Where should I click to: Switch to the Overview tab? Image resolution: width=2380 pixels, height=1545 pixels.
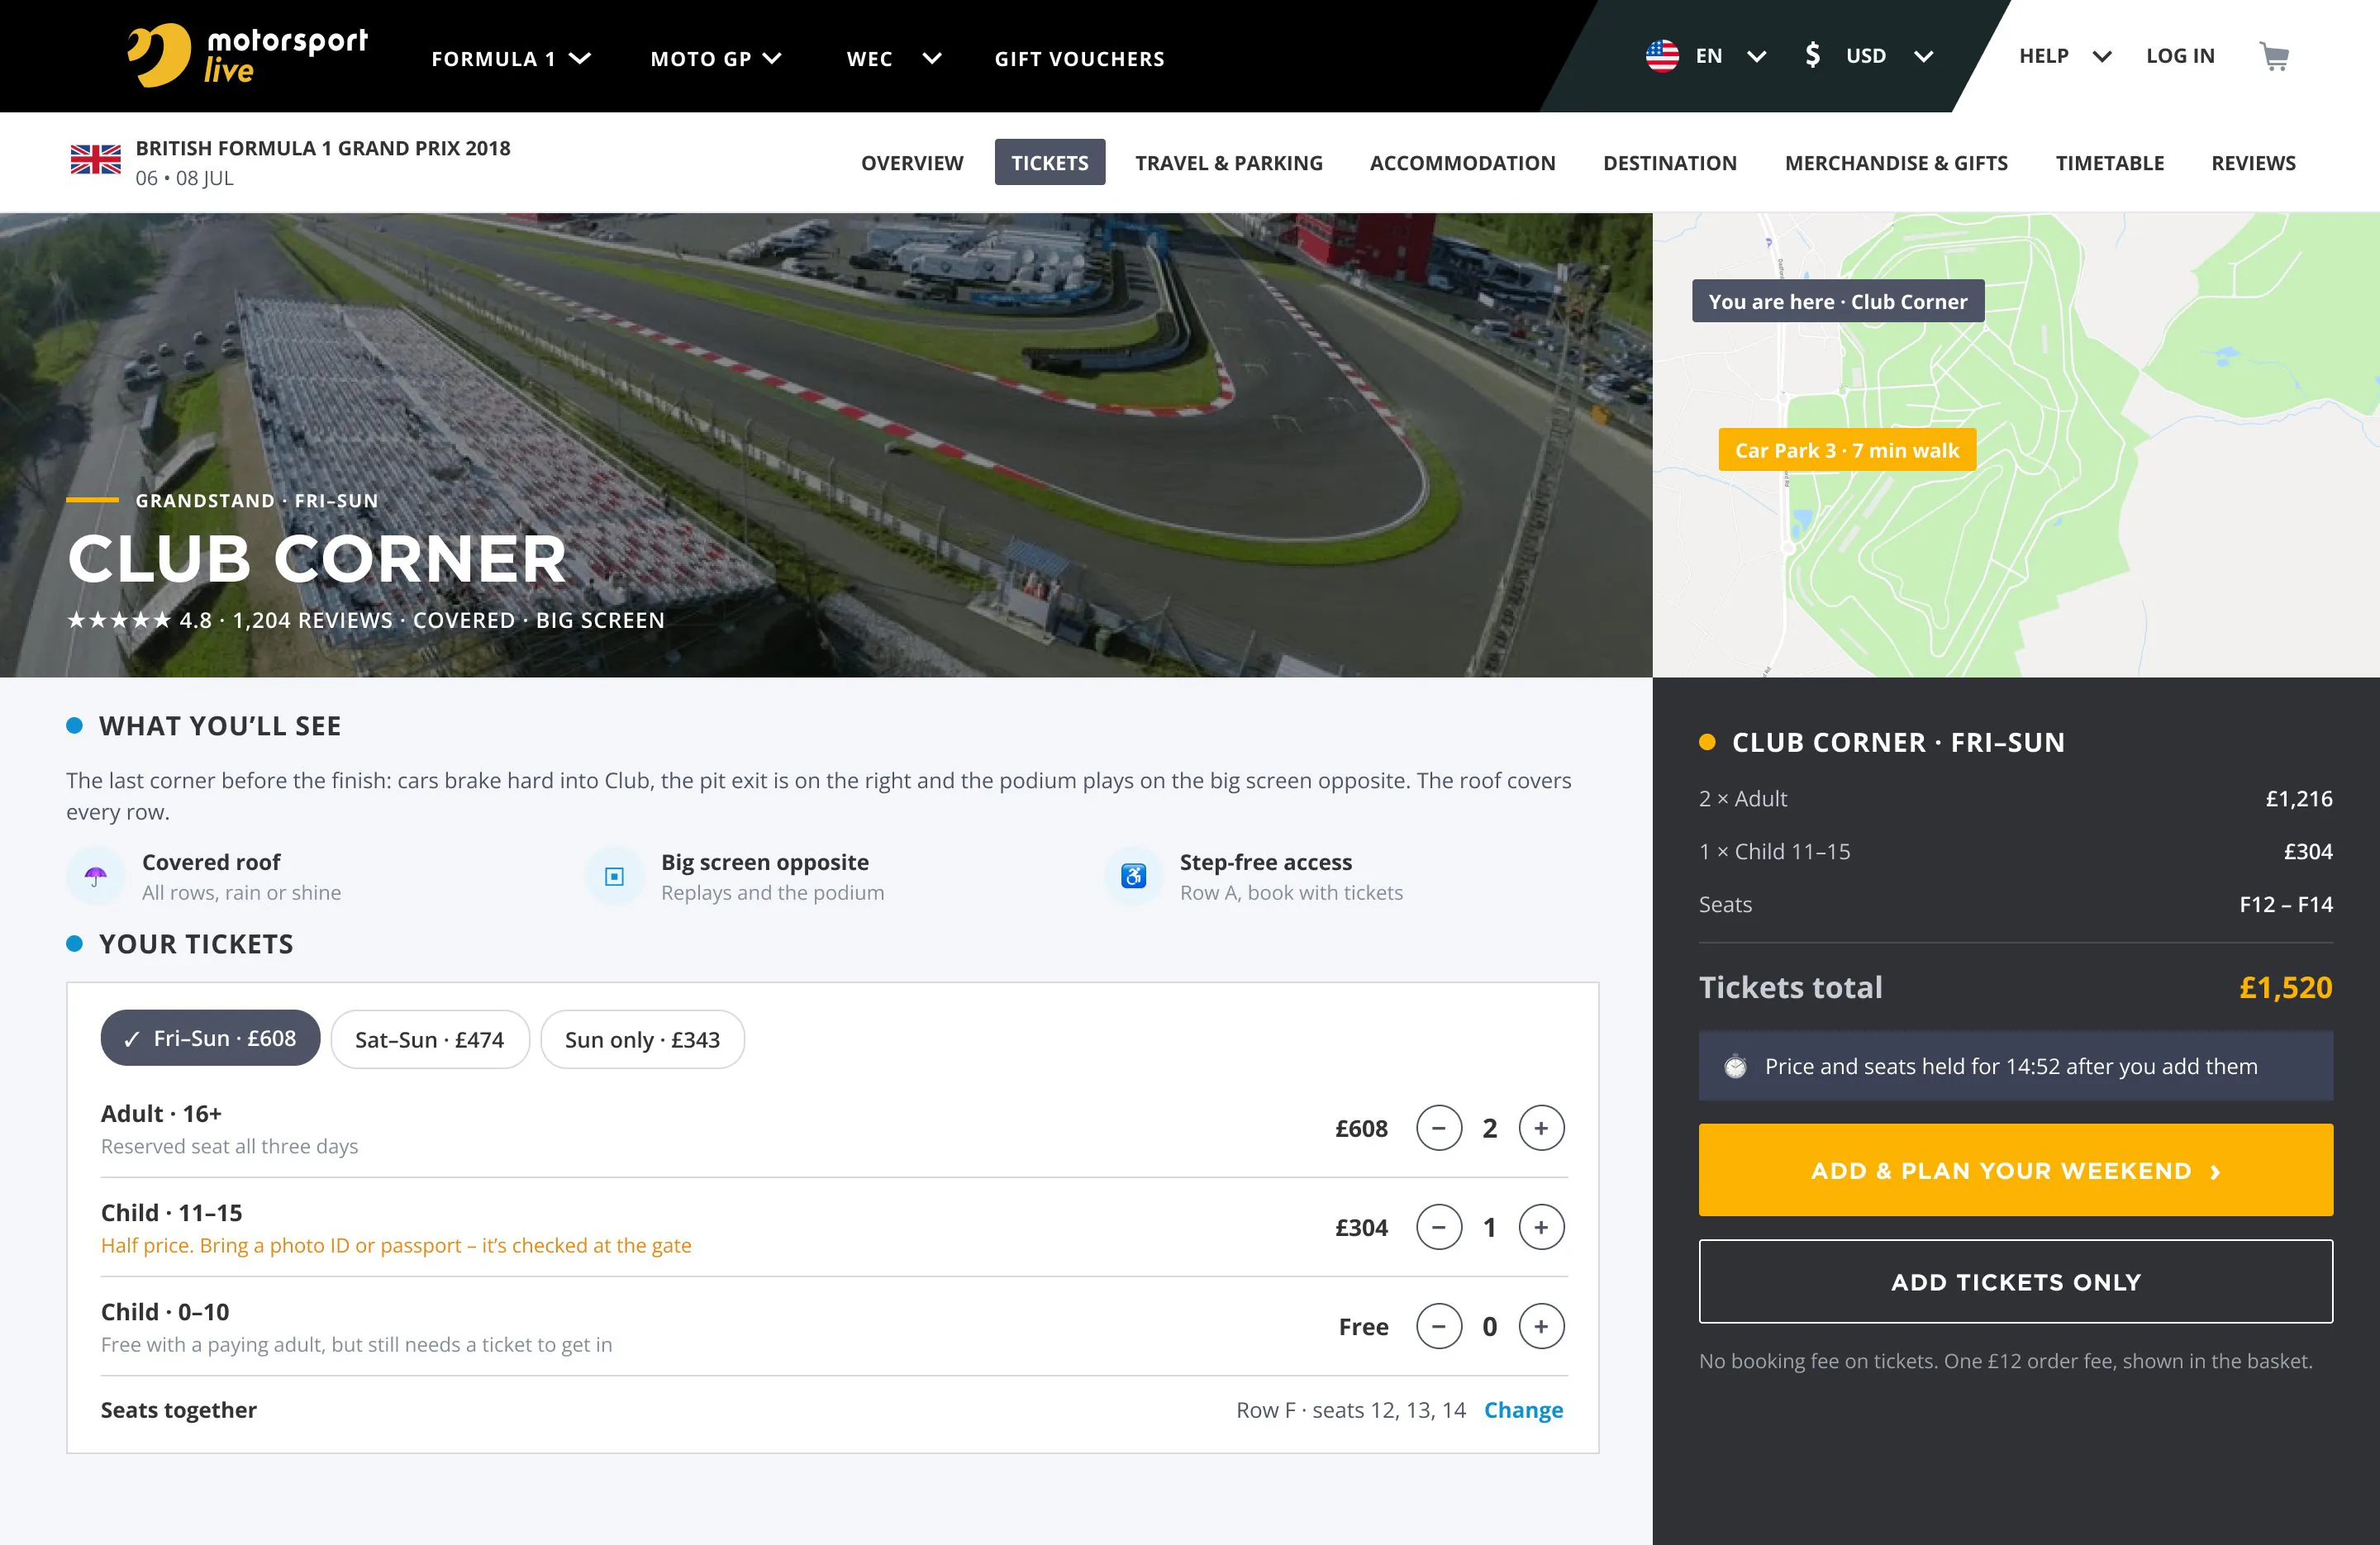tap(912, 162)
